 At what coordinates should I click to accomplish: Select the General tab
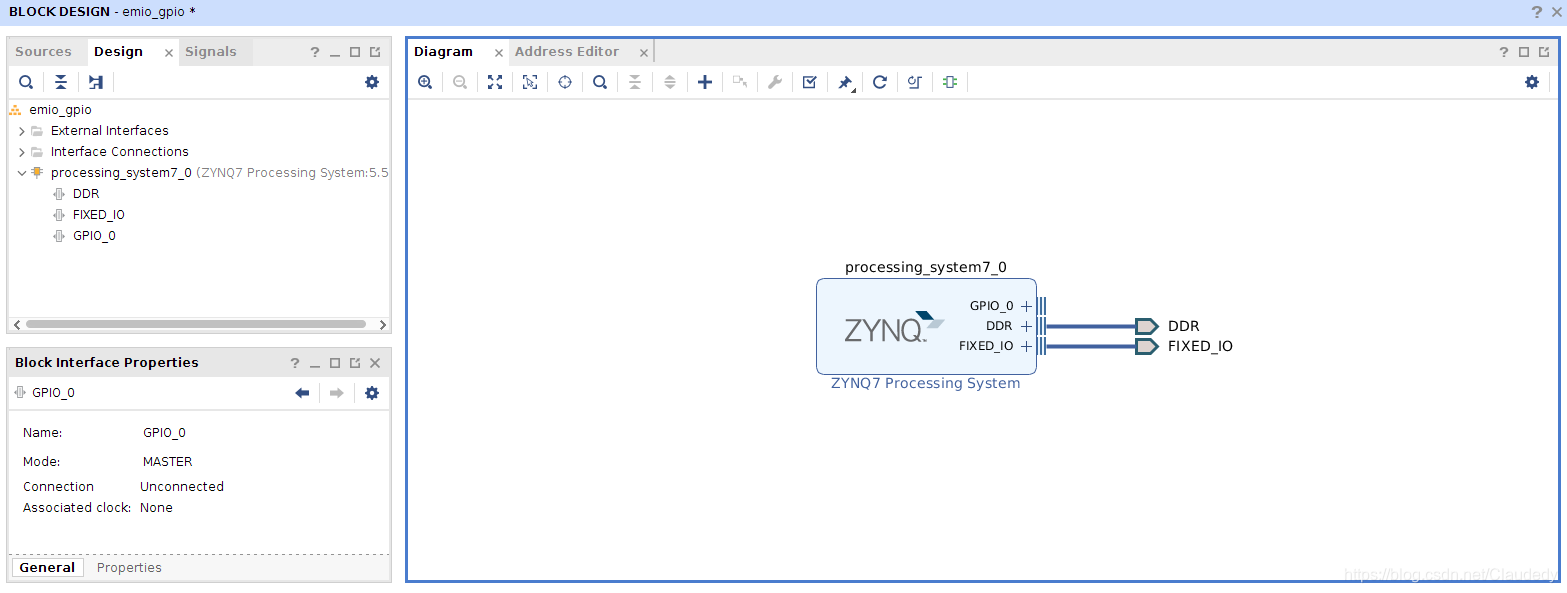tap(47, 568)
